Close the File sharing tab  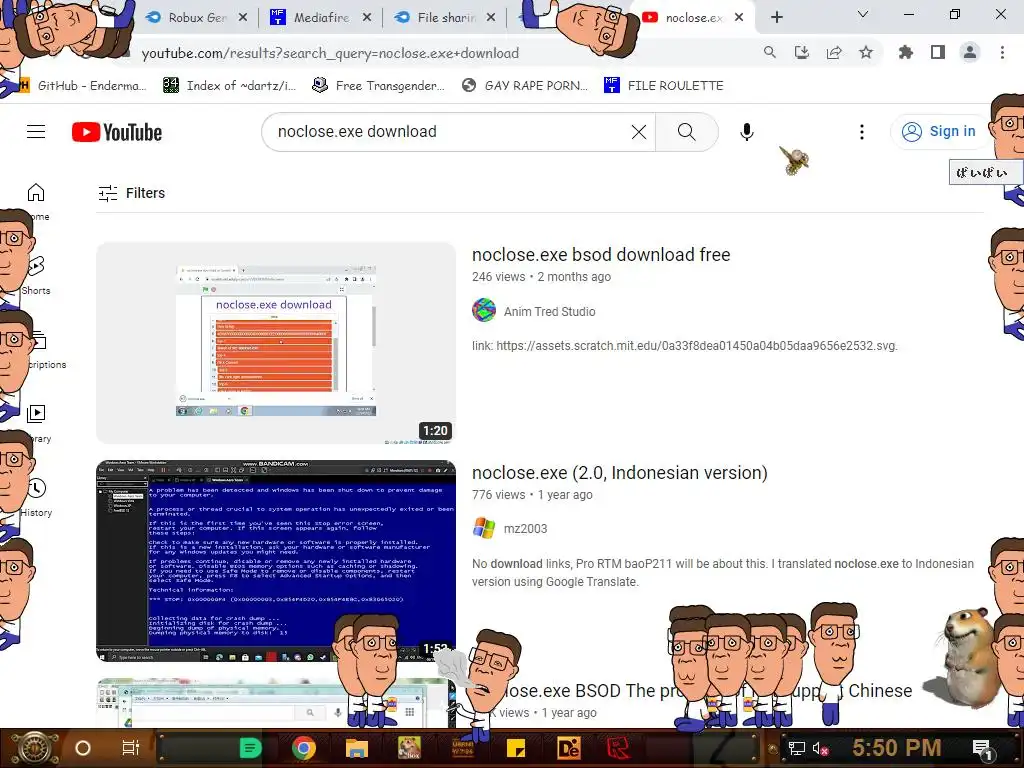click(491, 18)
